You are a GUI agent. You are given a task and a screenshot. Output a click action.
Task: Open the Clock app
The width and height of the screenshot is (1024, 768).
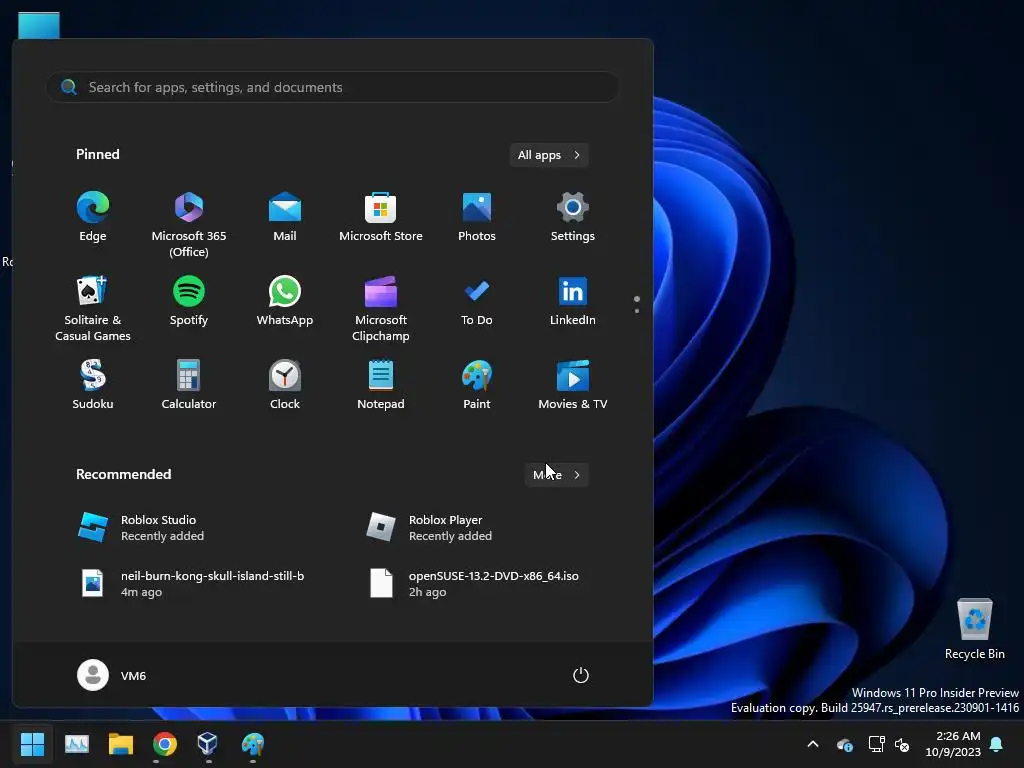point(285,385)
